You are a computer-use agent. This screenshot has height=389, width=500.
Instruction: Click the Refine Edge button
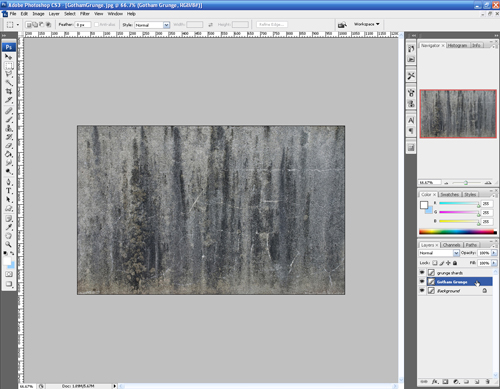pos(272,25)
